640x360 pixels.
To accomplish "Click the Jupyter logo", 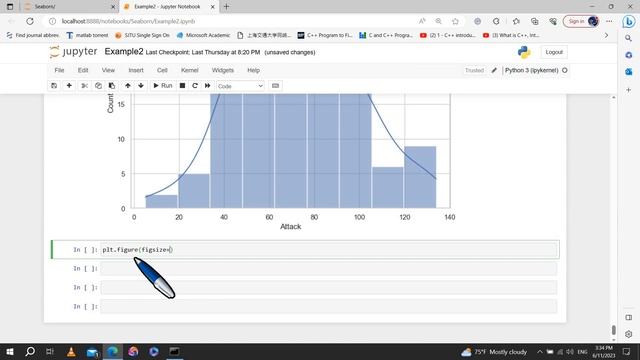I will click(x=73, y=52).
